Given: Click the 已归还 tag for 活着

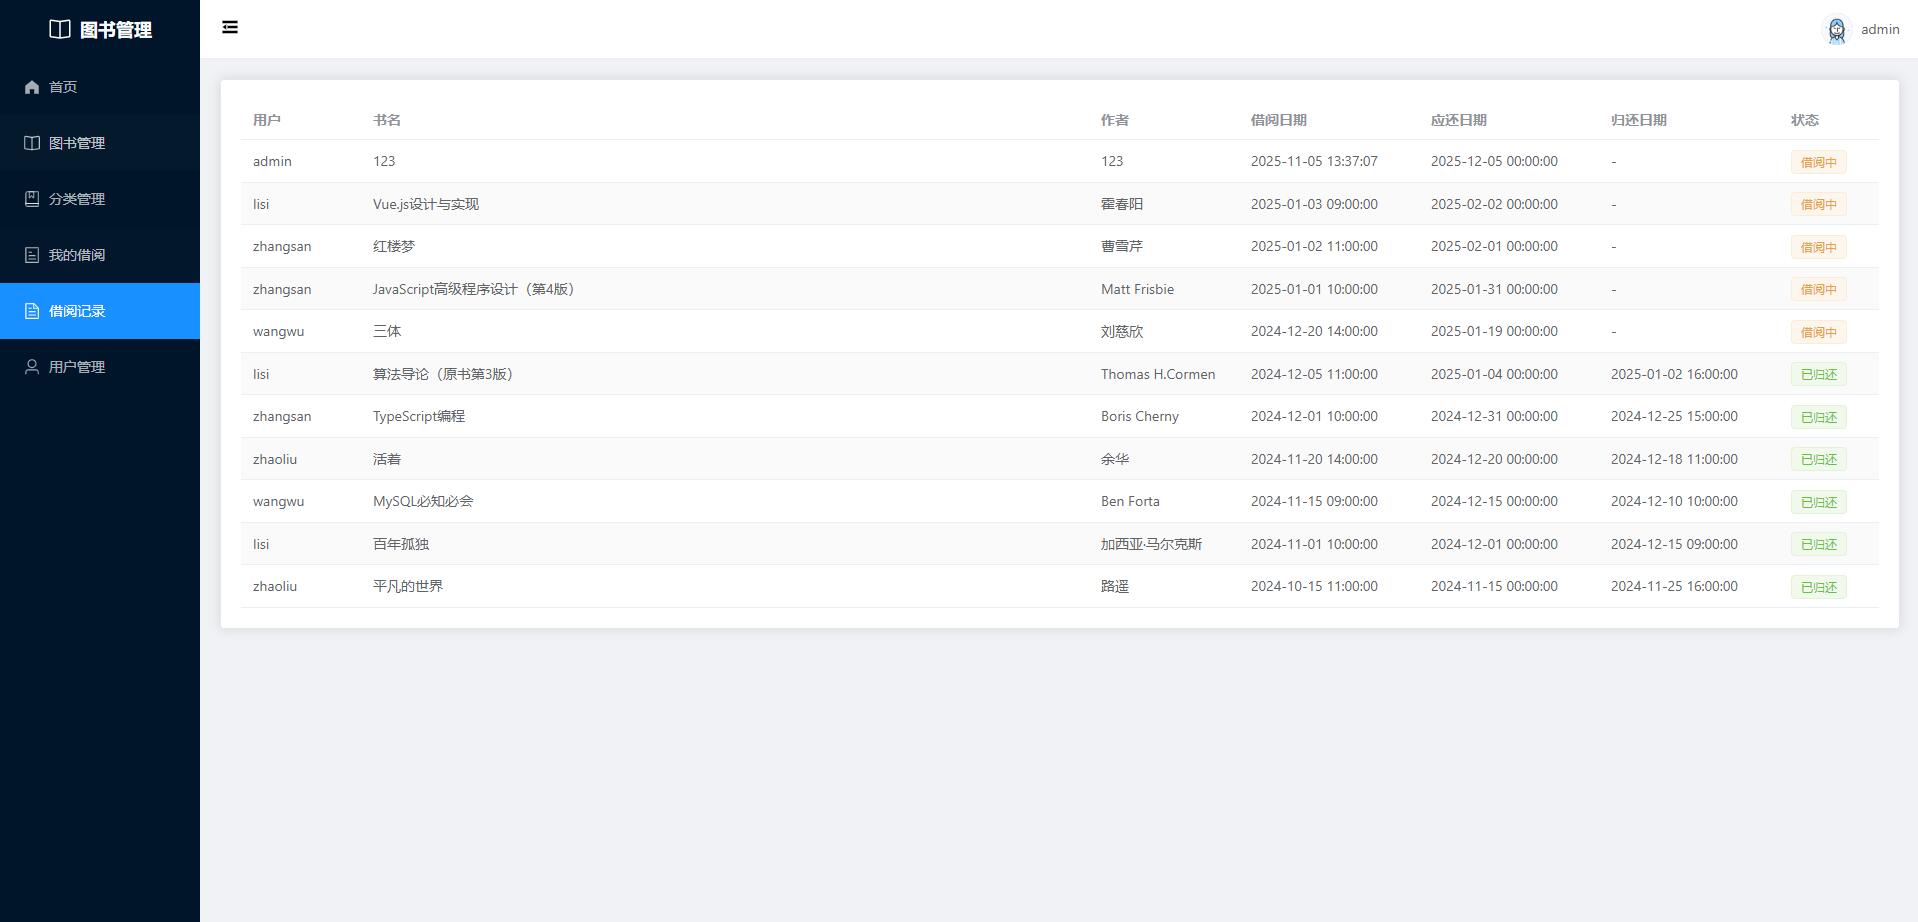Looking at the screenshot, I should (1817, 460).
